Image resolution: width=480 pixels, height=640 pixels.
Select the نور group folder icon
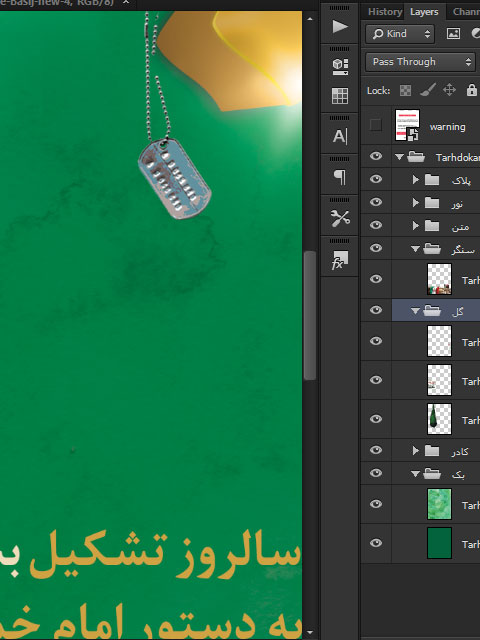(x=432, y=202)
